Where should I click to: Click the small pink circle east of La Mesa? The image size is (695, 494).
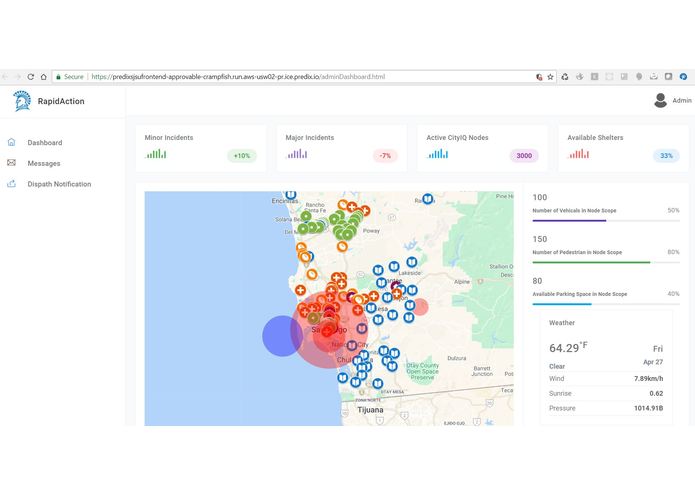point(420,306)
